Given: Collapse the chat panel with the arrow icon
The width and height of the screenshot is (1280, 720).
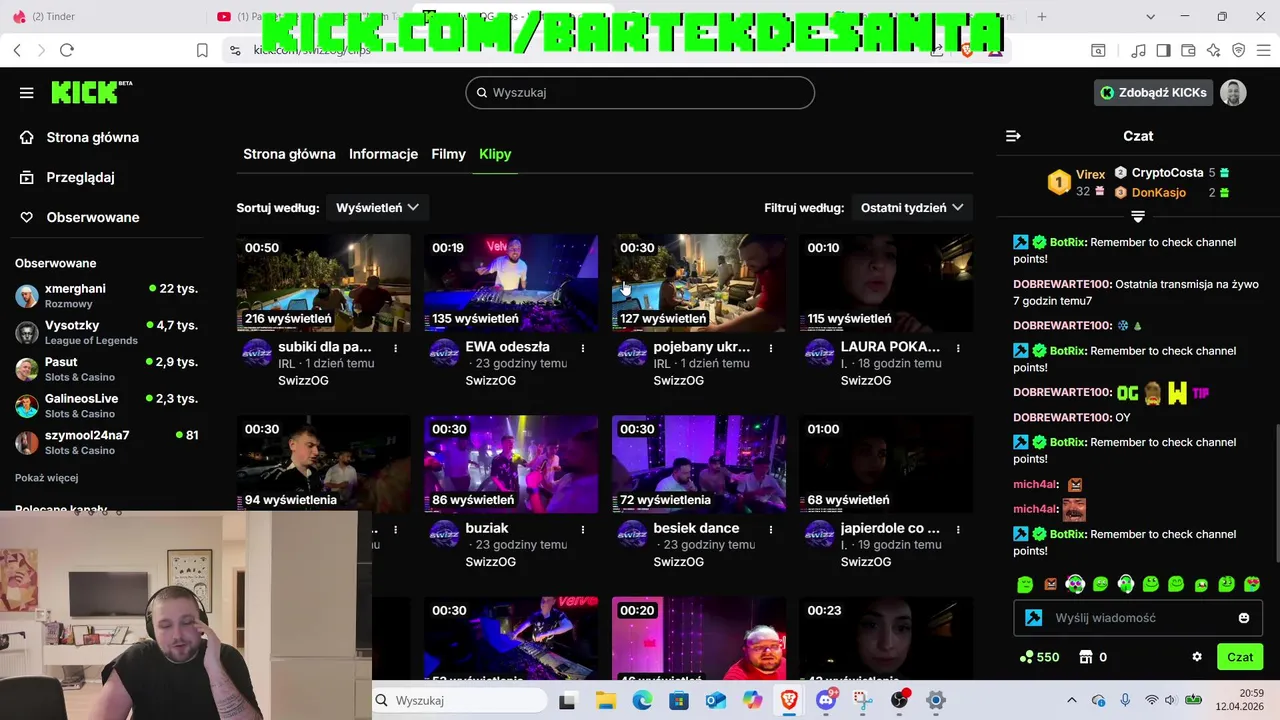Looking at the screenshot, I should tap(1013, 136).
